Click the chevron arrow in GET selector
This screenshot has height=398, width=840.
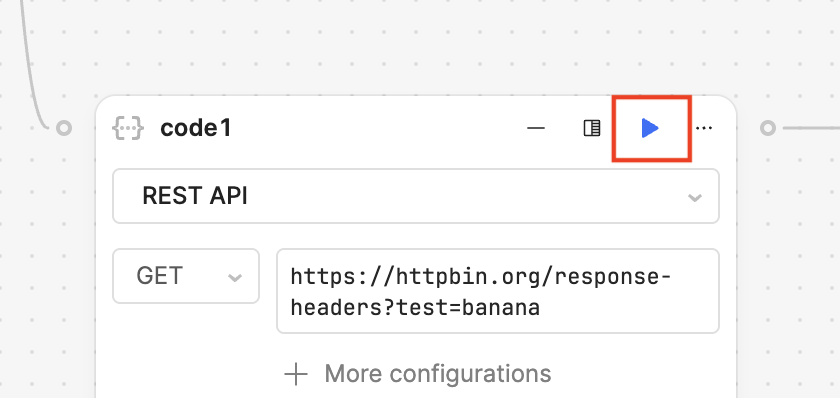click(235, 277)
